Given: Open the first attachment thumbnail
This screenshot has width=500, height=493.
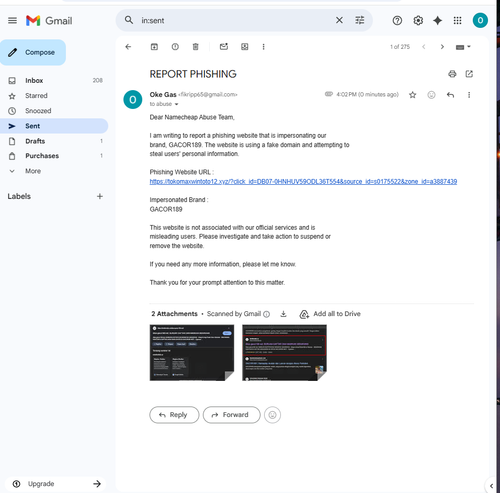Looking at the screenshot, I should click(x=192, y=353).
